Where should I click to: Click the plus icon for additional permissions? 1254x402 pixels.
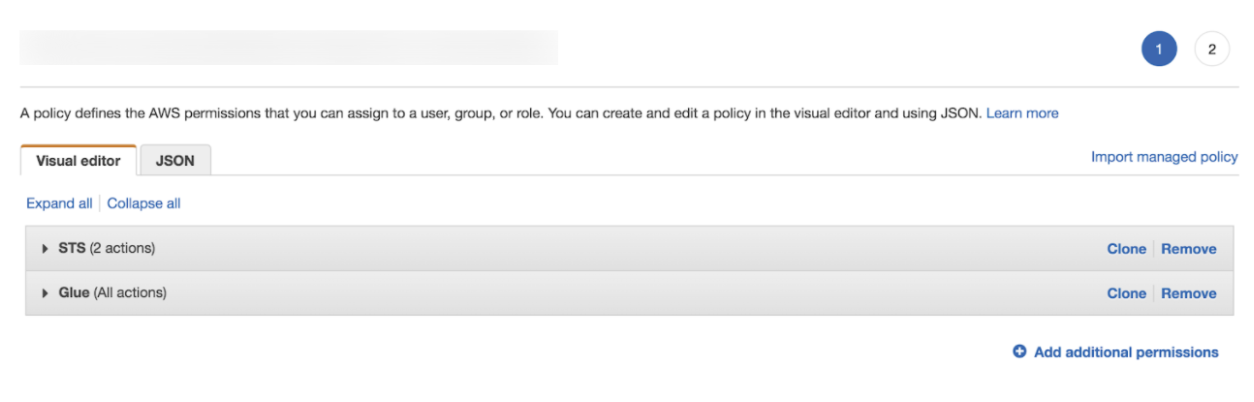click(x=1020, y=352)
